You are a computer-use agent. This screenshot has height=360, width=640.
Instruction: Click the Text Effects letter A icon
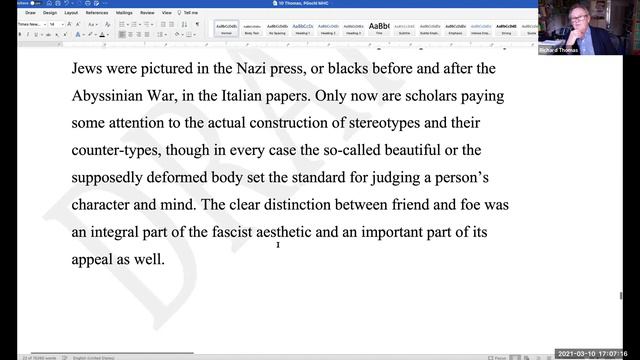coord(78,35)
